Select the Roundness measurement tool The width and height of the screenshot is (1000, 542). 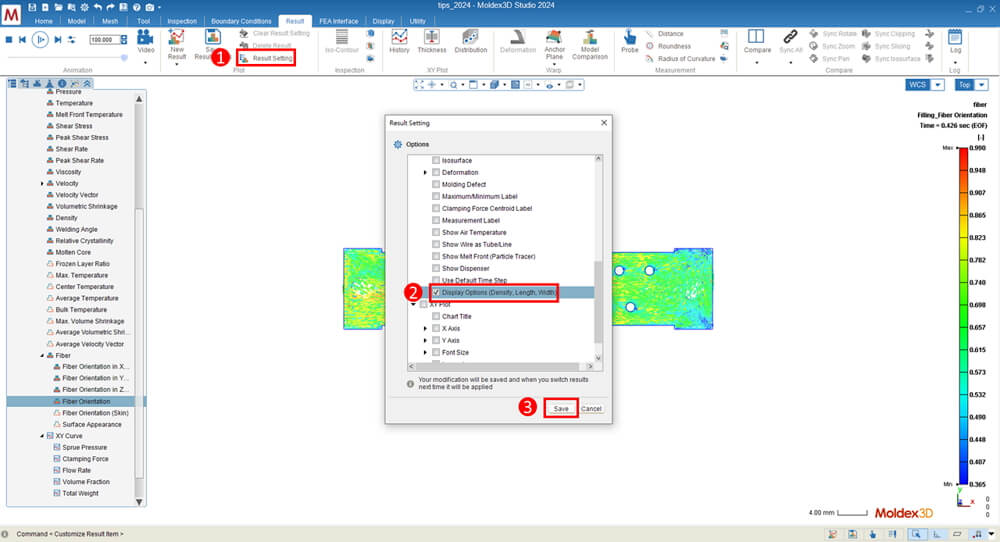(668, 46)
